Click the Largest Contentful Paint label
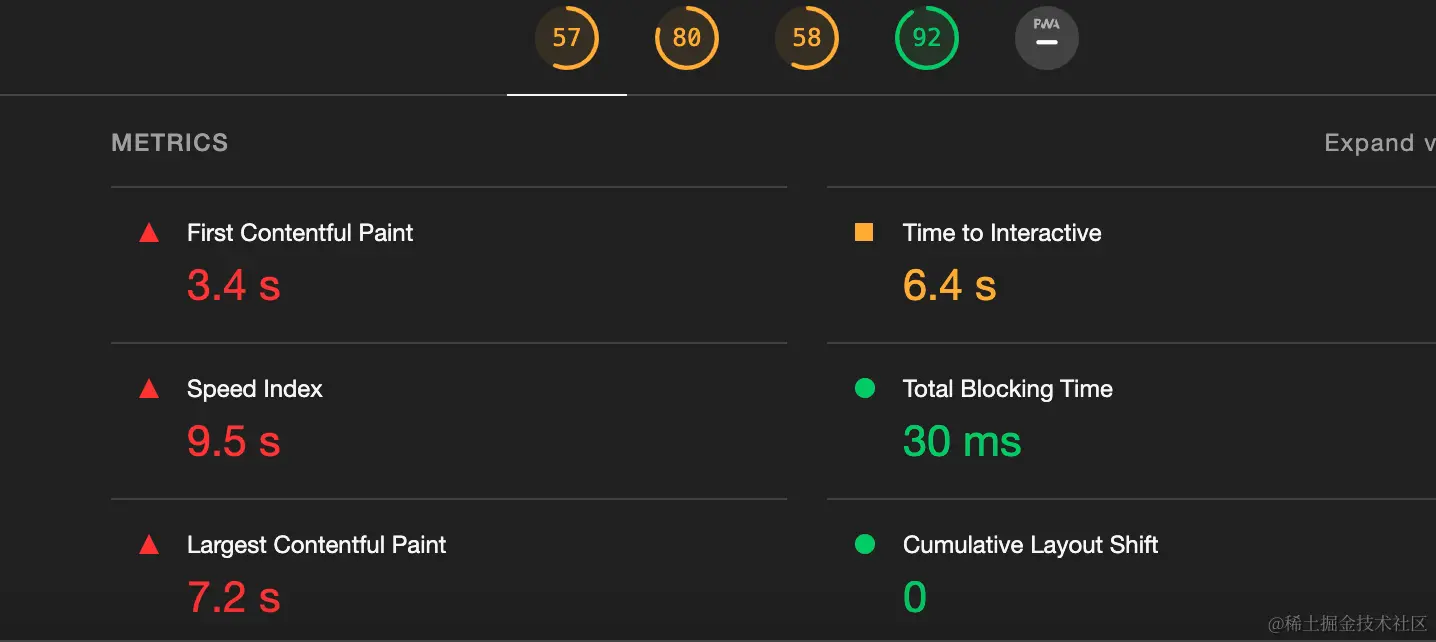This screenshot has width=1436, height=642. [x=316, y=545]
